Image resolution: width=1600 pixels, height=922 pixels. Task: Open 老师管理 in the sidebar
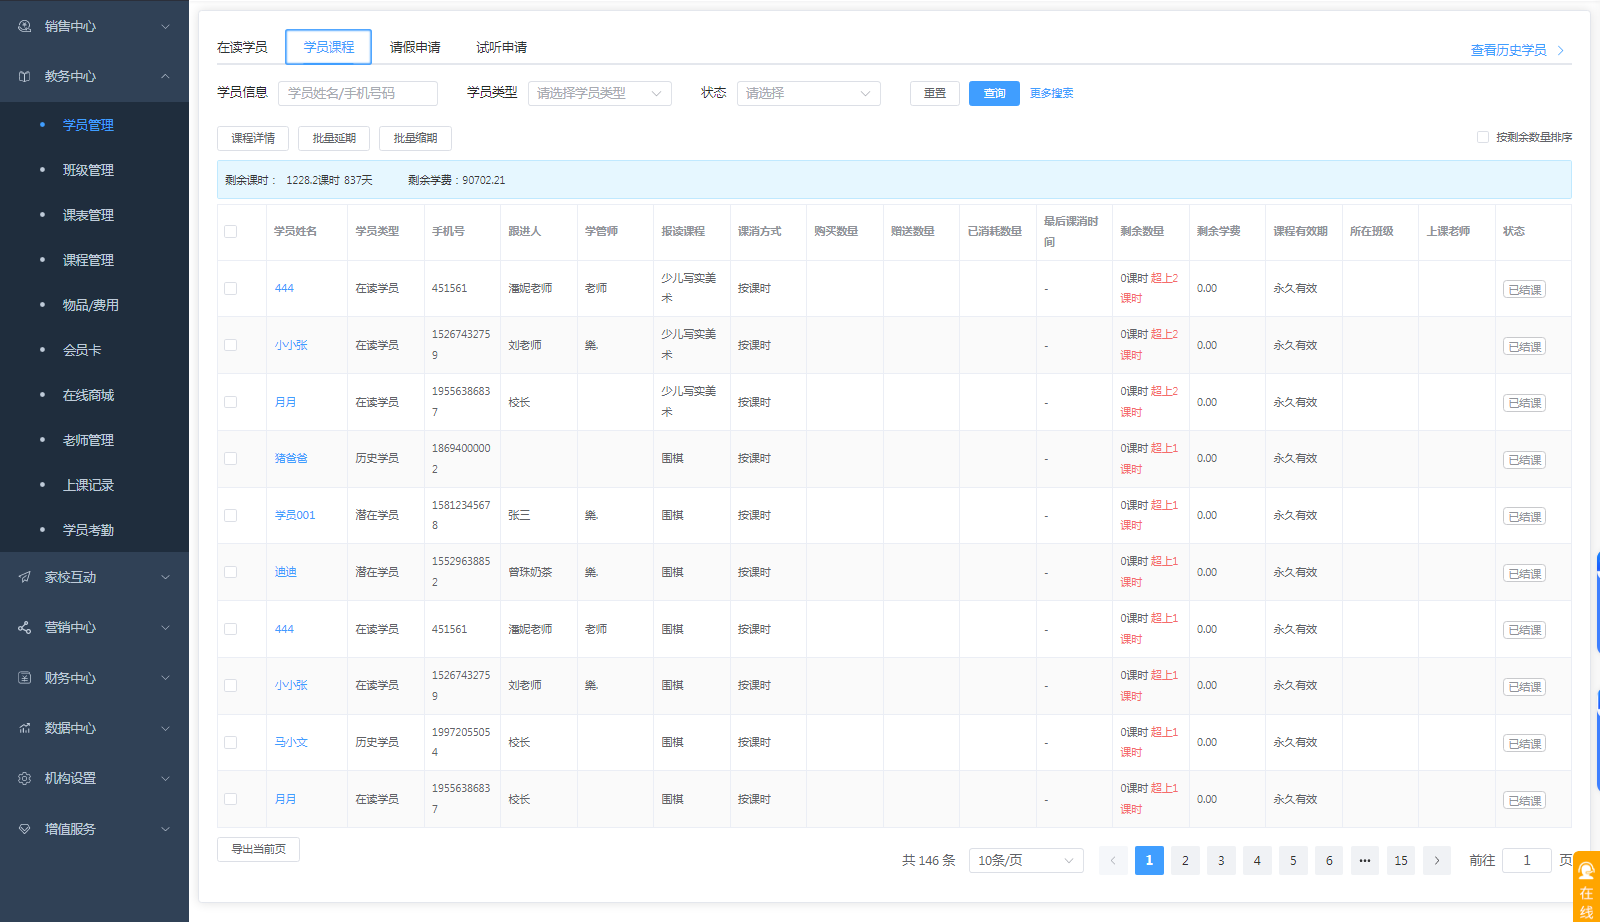pos(88,440)
